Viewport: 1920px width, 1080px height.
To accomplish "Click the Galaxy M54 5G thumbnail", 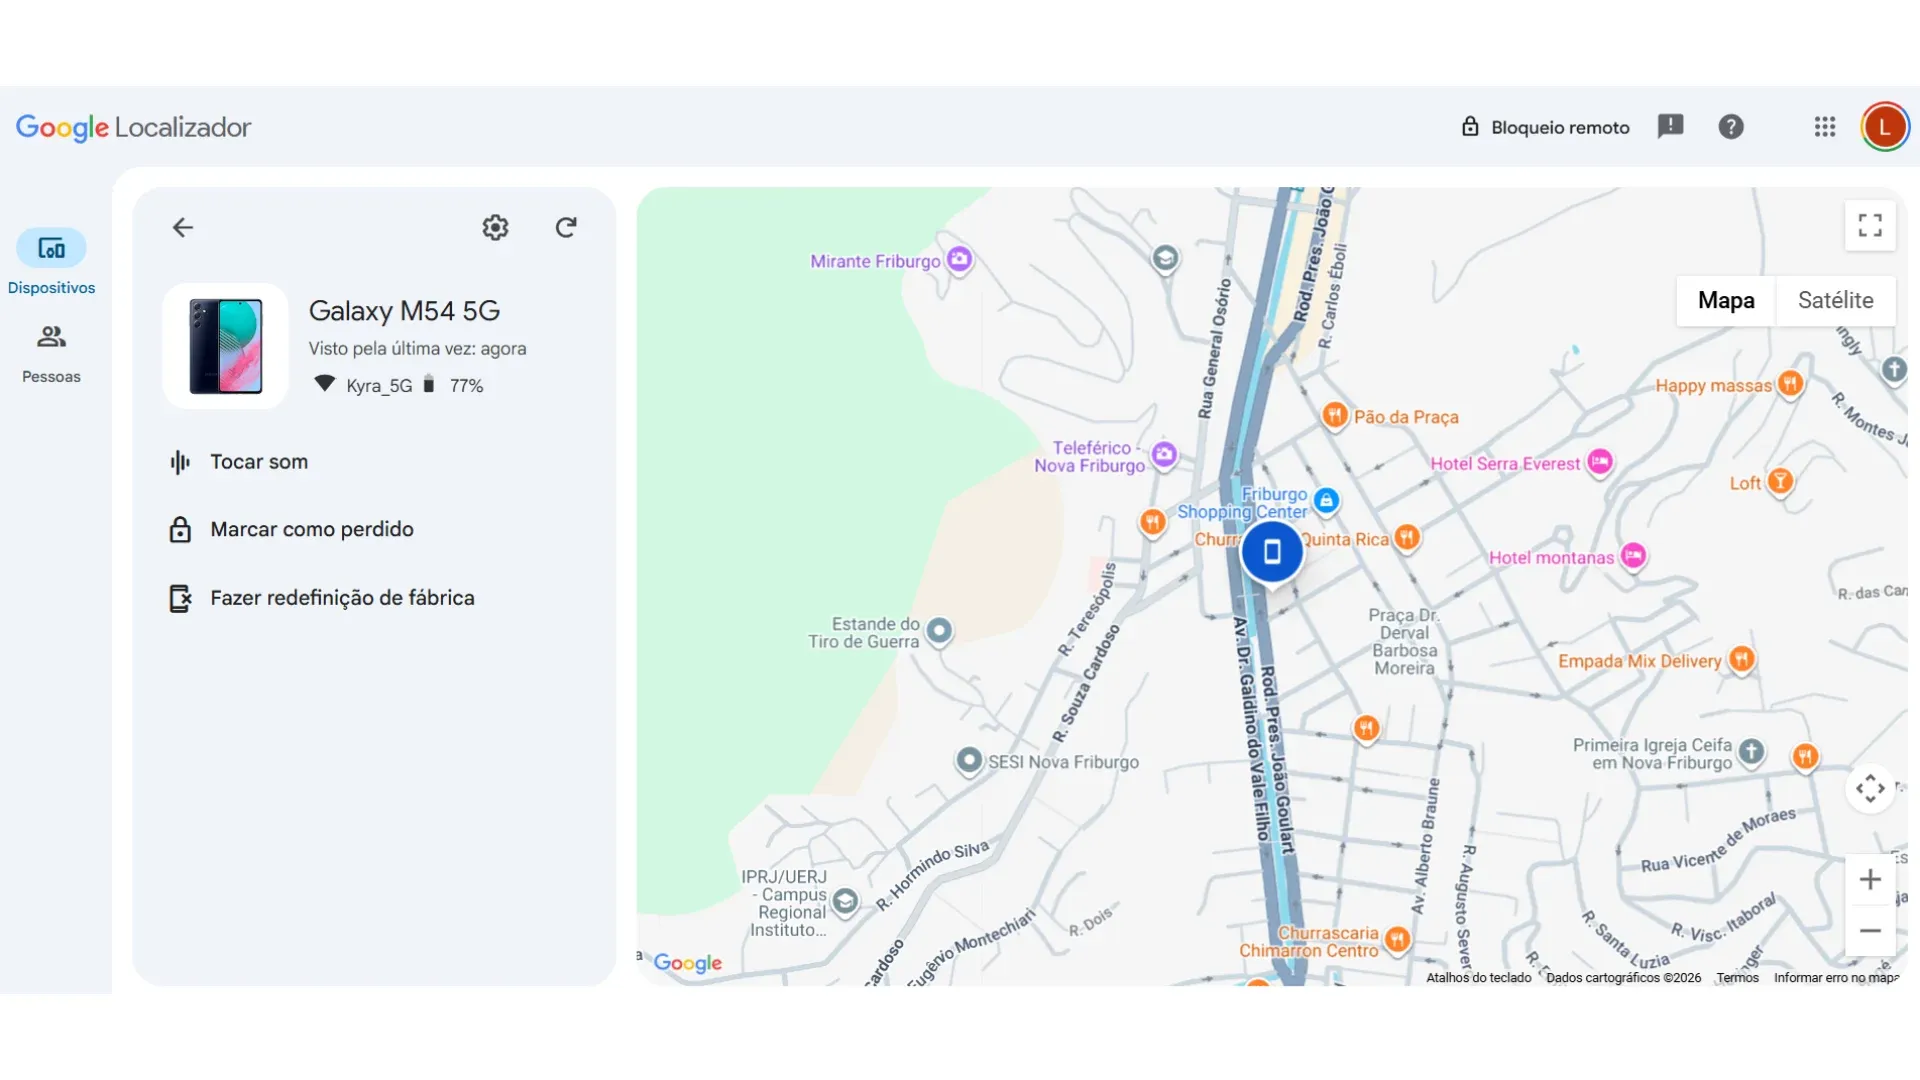I will (226, 346).
